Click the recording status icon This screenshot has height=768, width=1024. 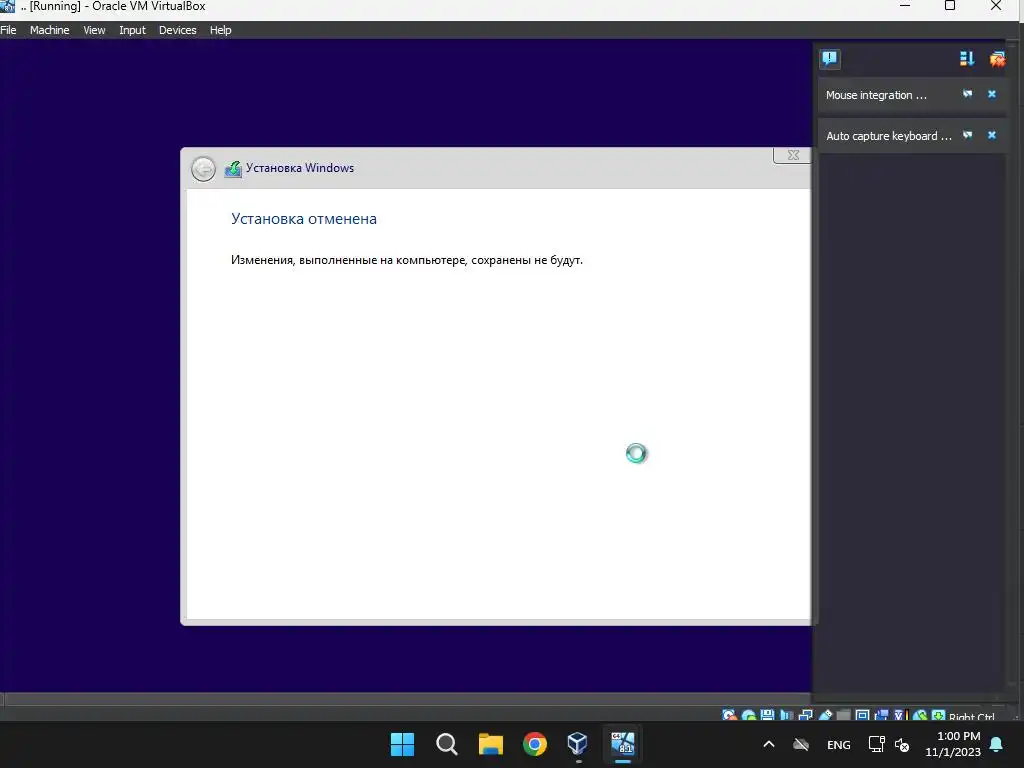pos(881,714)
